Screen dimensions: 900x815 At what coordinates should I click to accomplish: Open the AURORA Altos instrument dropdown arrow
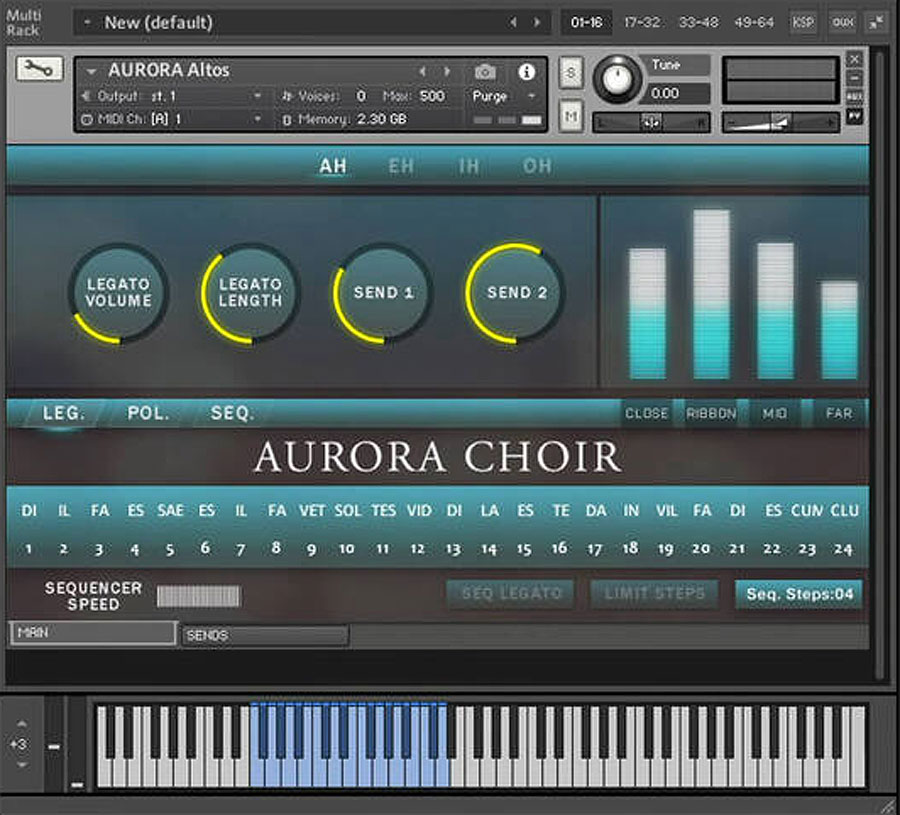pos(91,72)
